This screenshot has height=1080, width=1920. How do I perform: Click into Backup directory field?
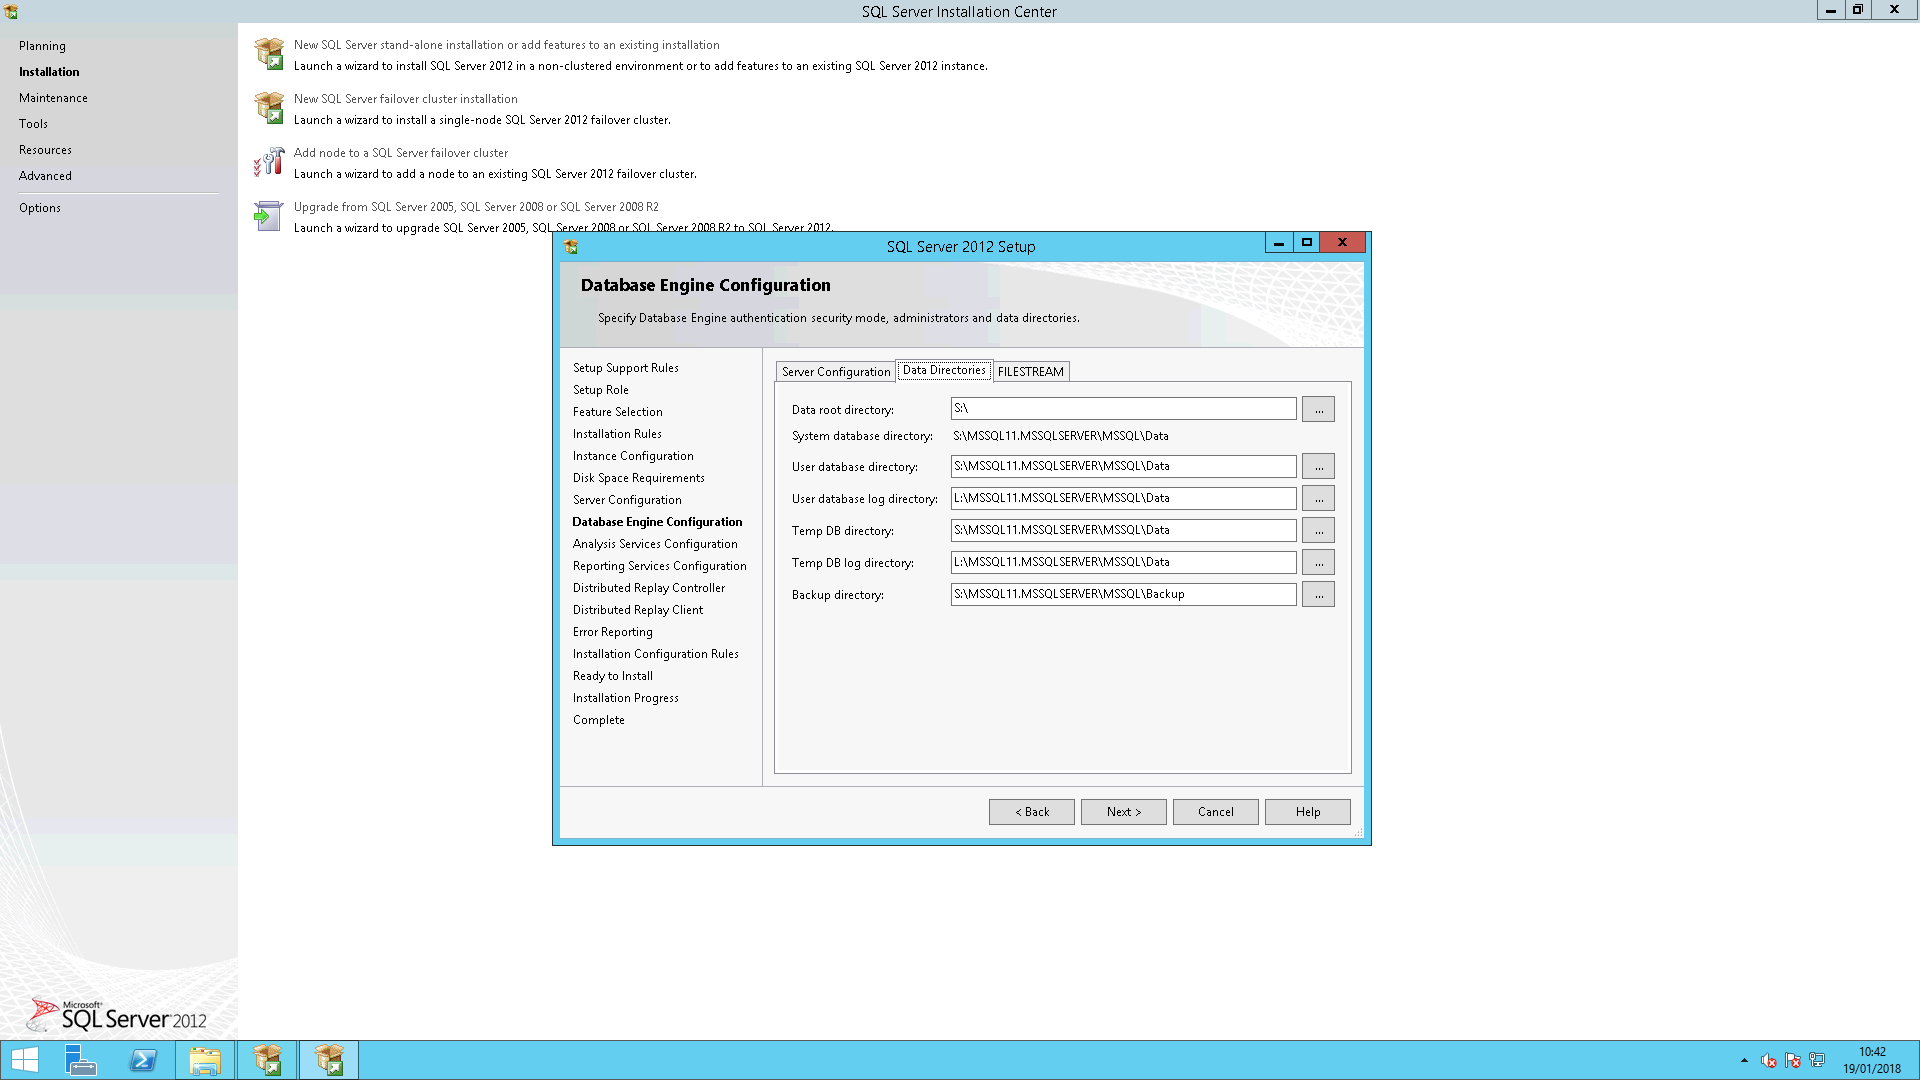coord(1123,594)
